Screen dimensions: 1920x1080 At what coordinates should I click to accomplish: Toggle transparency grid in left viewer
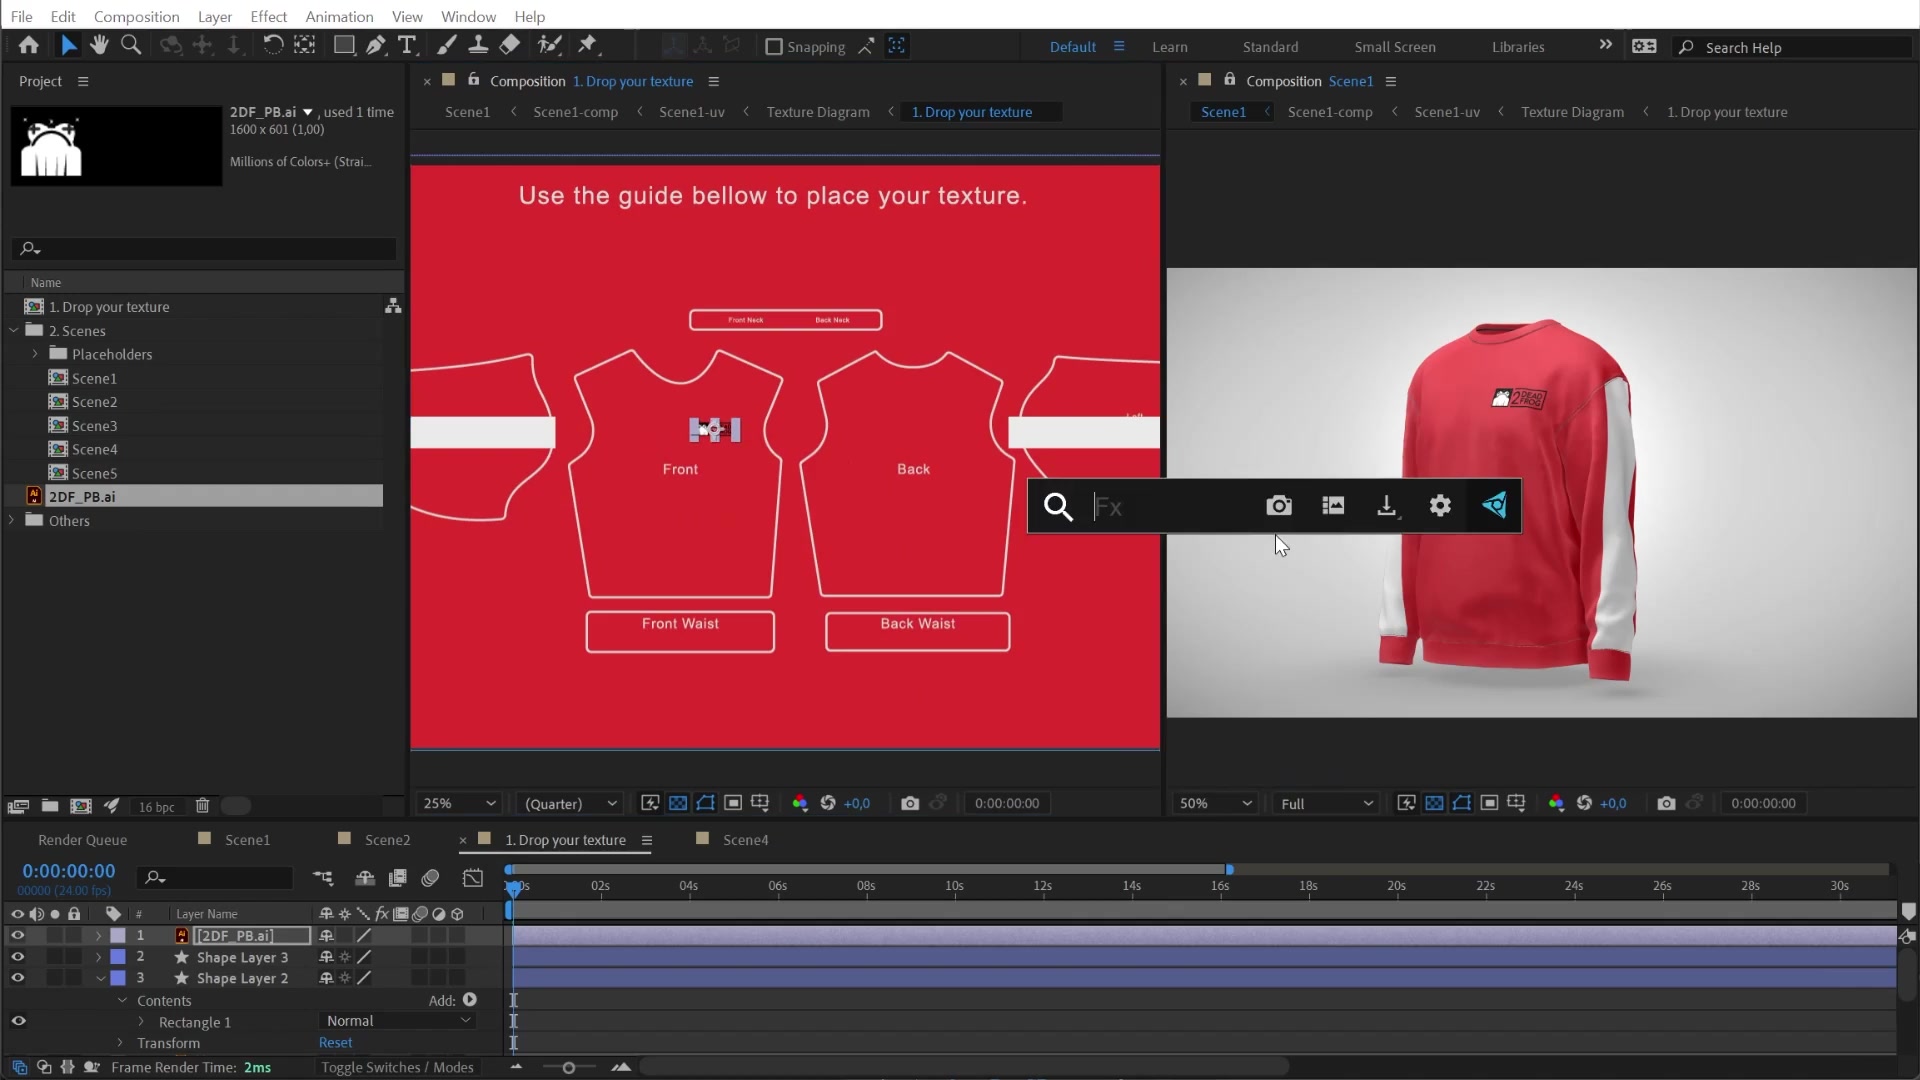(678, 803)
